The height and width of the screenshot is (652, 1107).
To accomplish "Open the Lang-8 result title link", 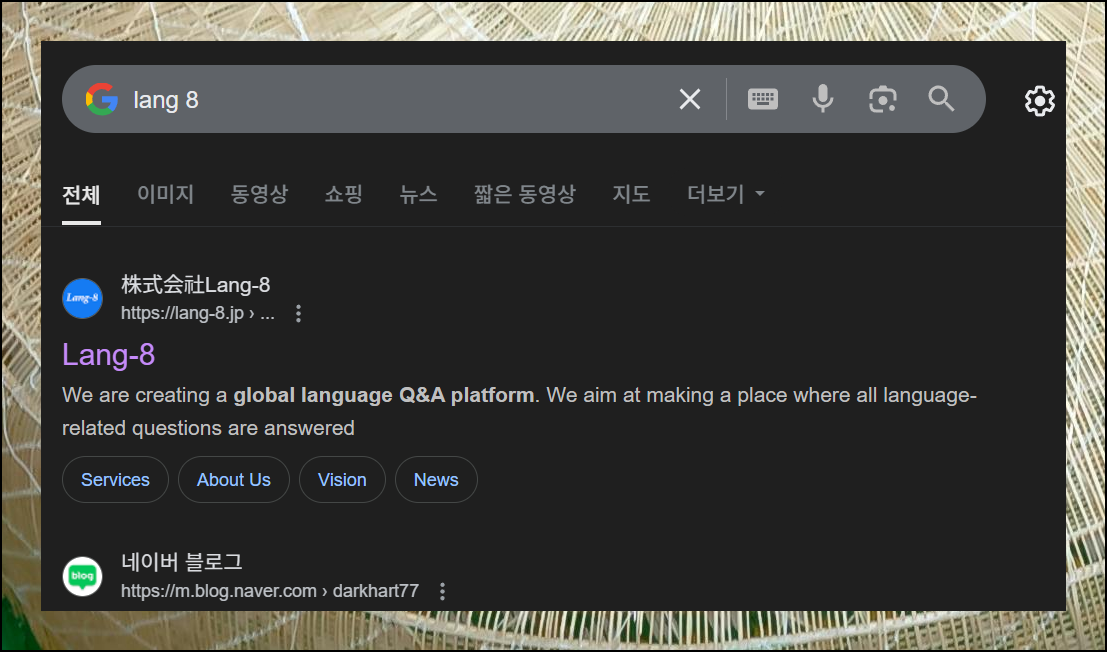I will 109,354.
